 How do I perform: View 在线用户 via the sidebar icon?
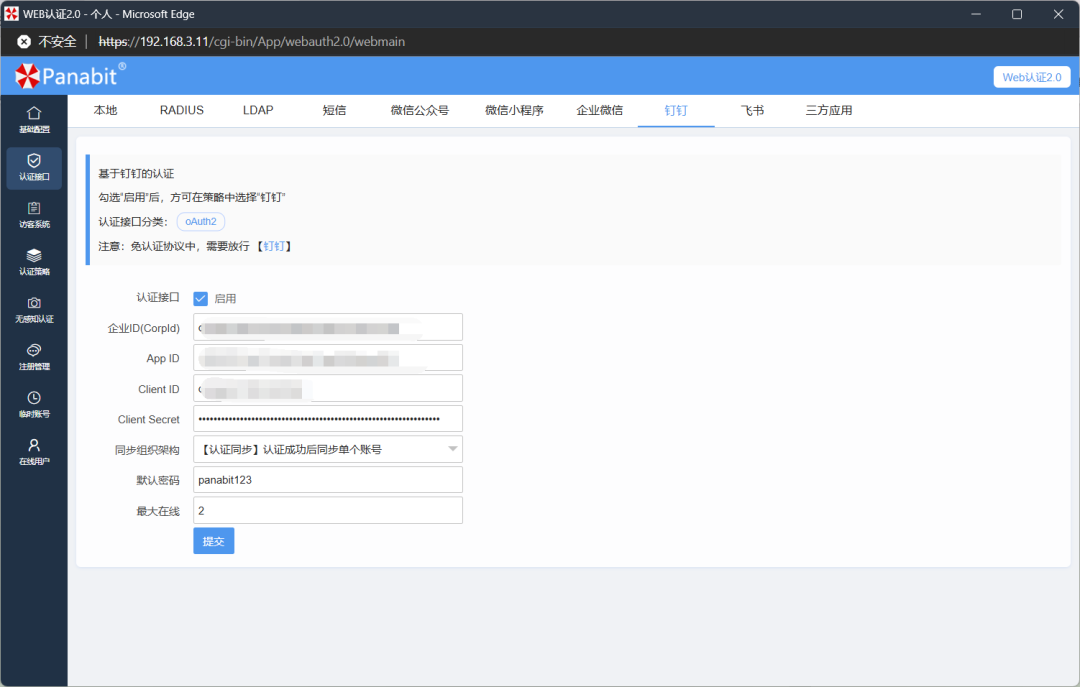coord(34,454)
